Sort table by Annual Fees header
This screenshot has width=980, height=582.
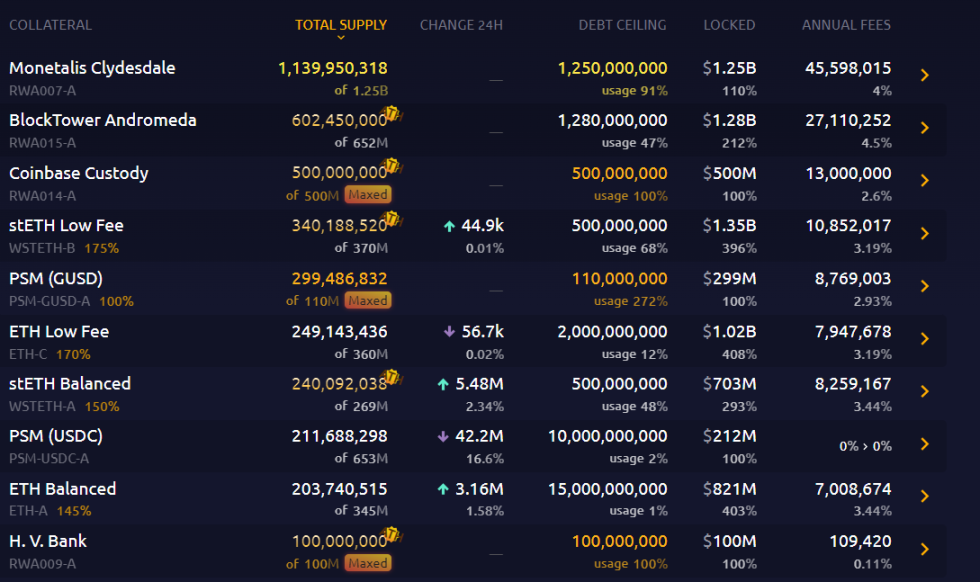coord(846,25)
